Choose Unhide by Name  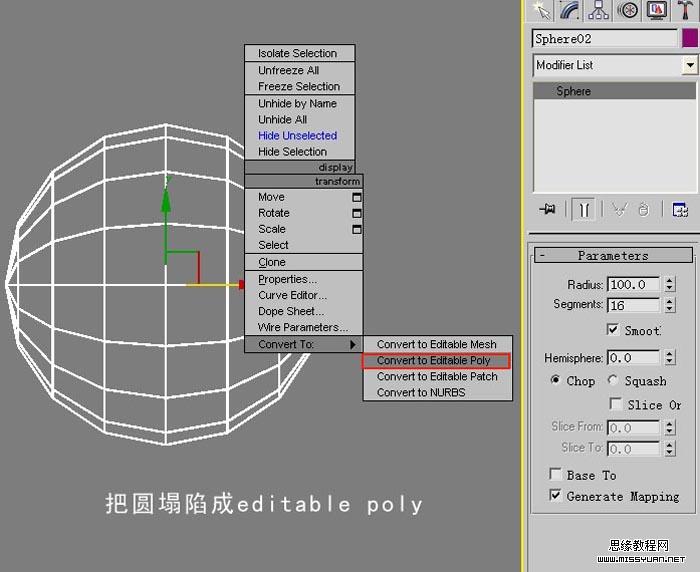click(x=300, y=104)
